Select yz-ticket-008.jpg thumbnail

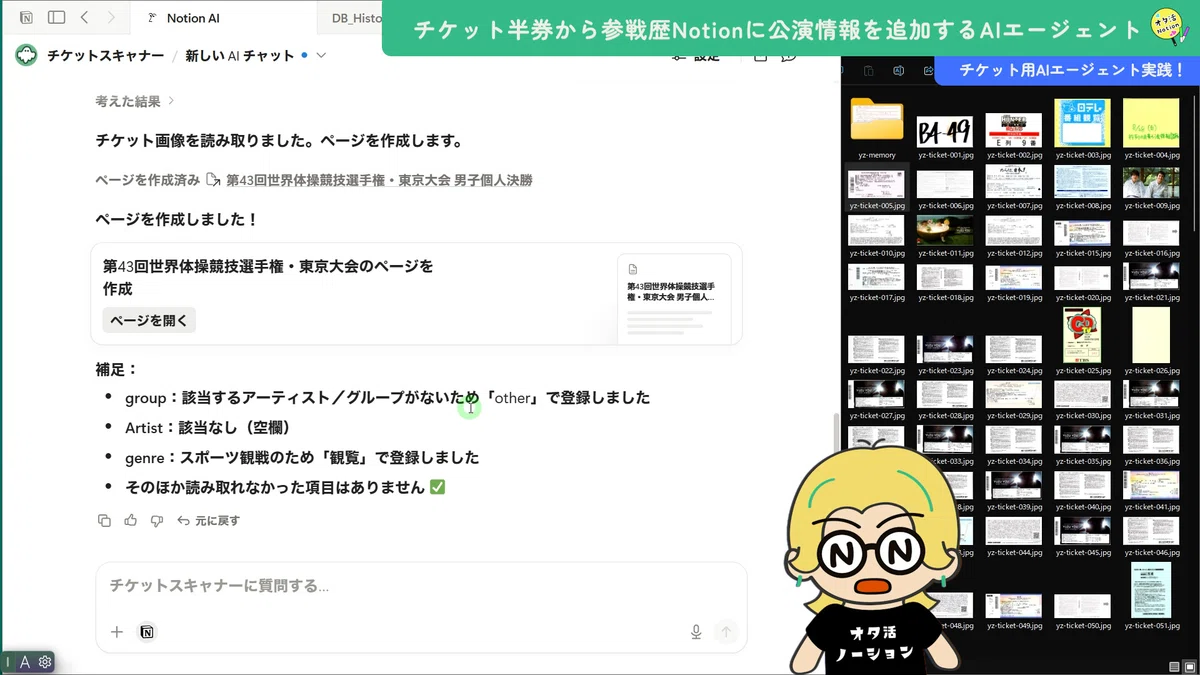tap(1082, 182)
